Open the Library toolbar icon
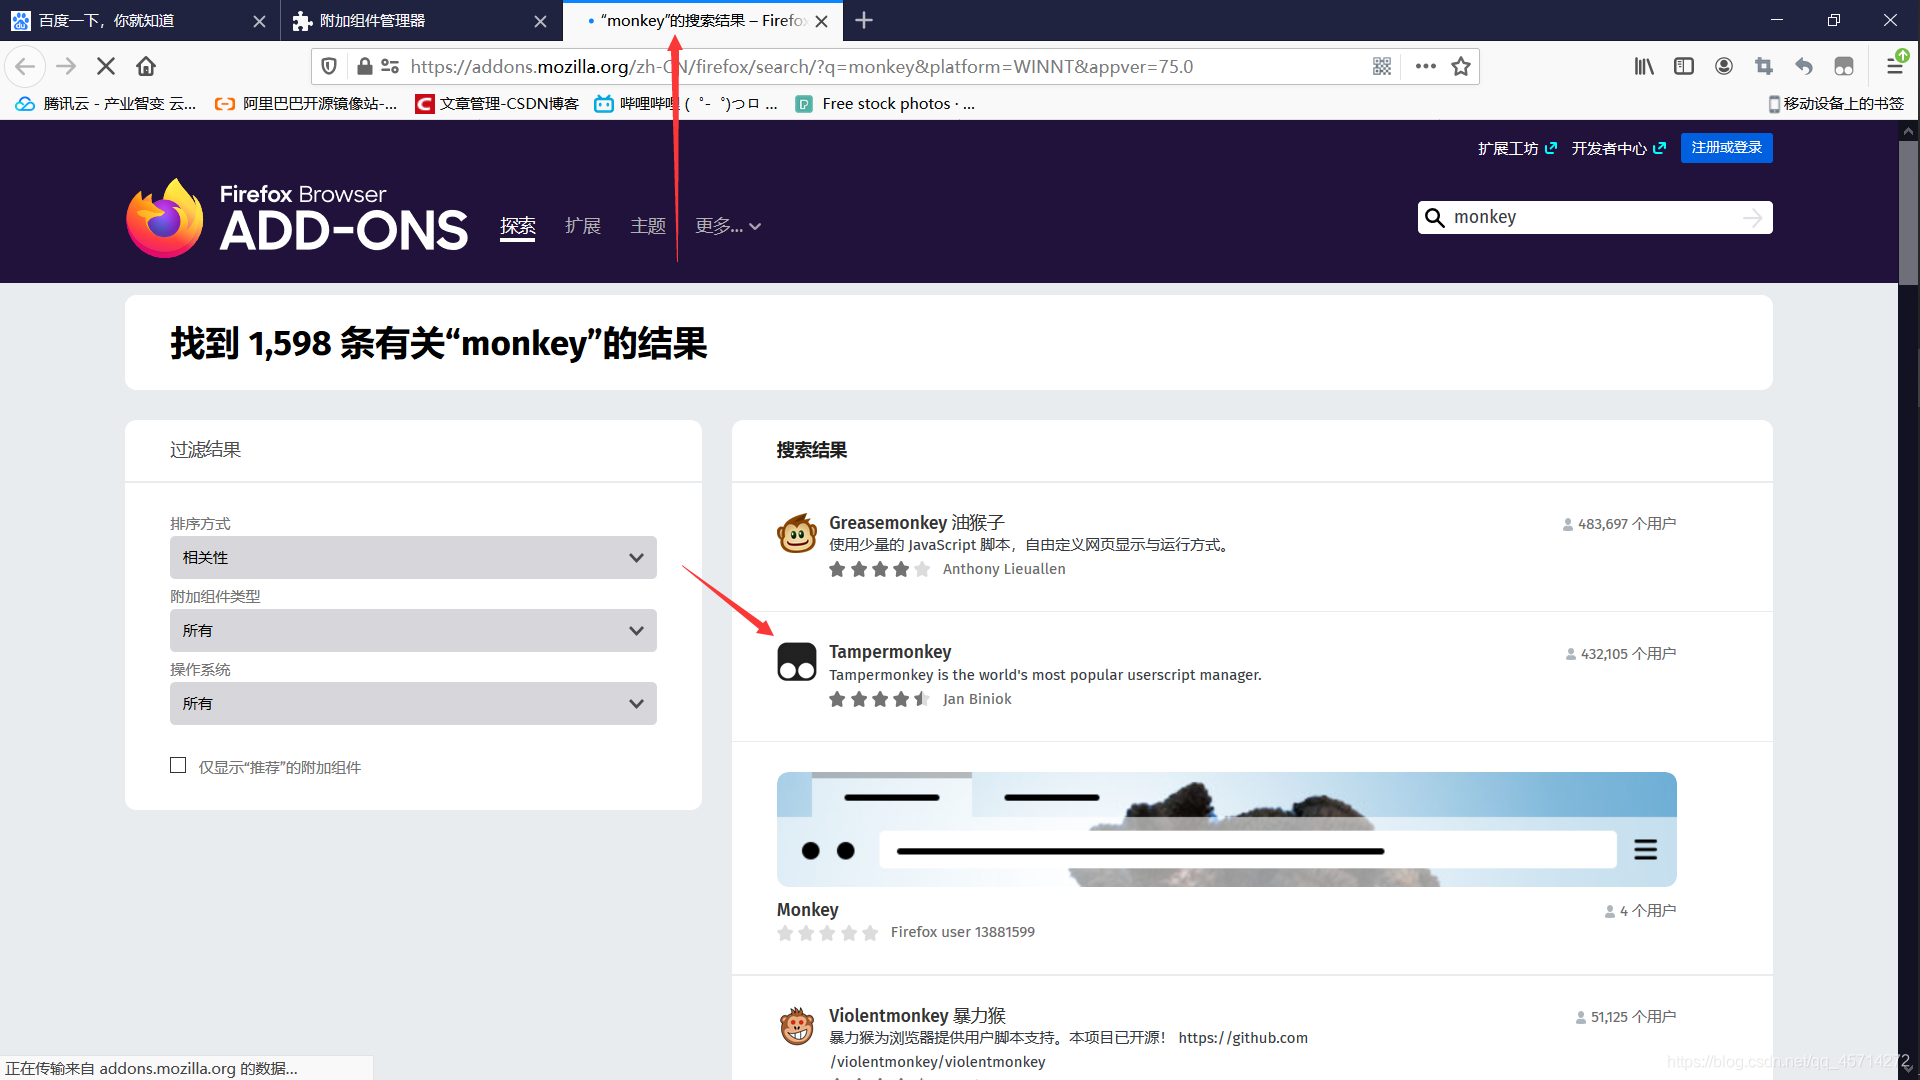This screenshot has width=1920, height=1080. 1644,67
